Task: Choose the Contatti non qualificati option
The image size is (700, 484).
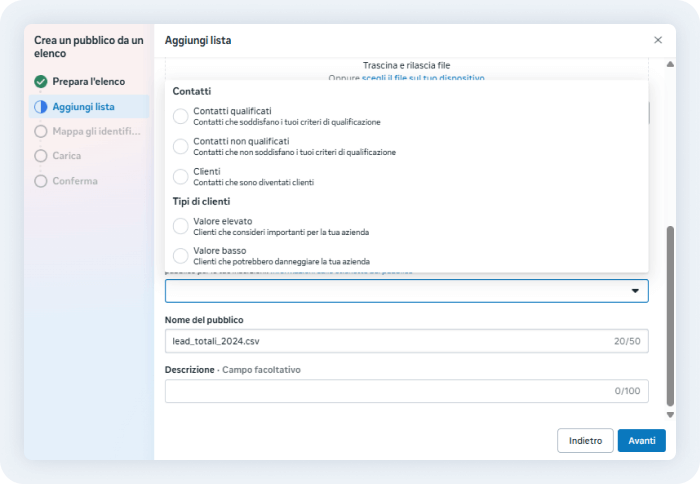Action: pos(180,146)
